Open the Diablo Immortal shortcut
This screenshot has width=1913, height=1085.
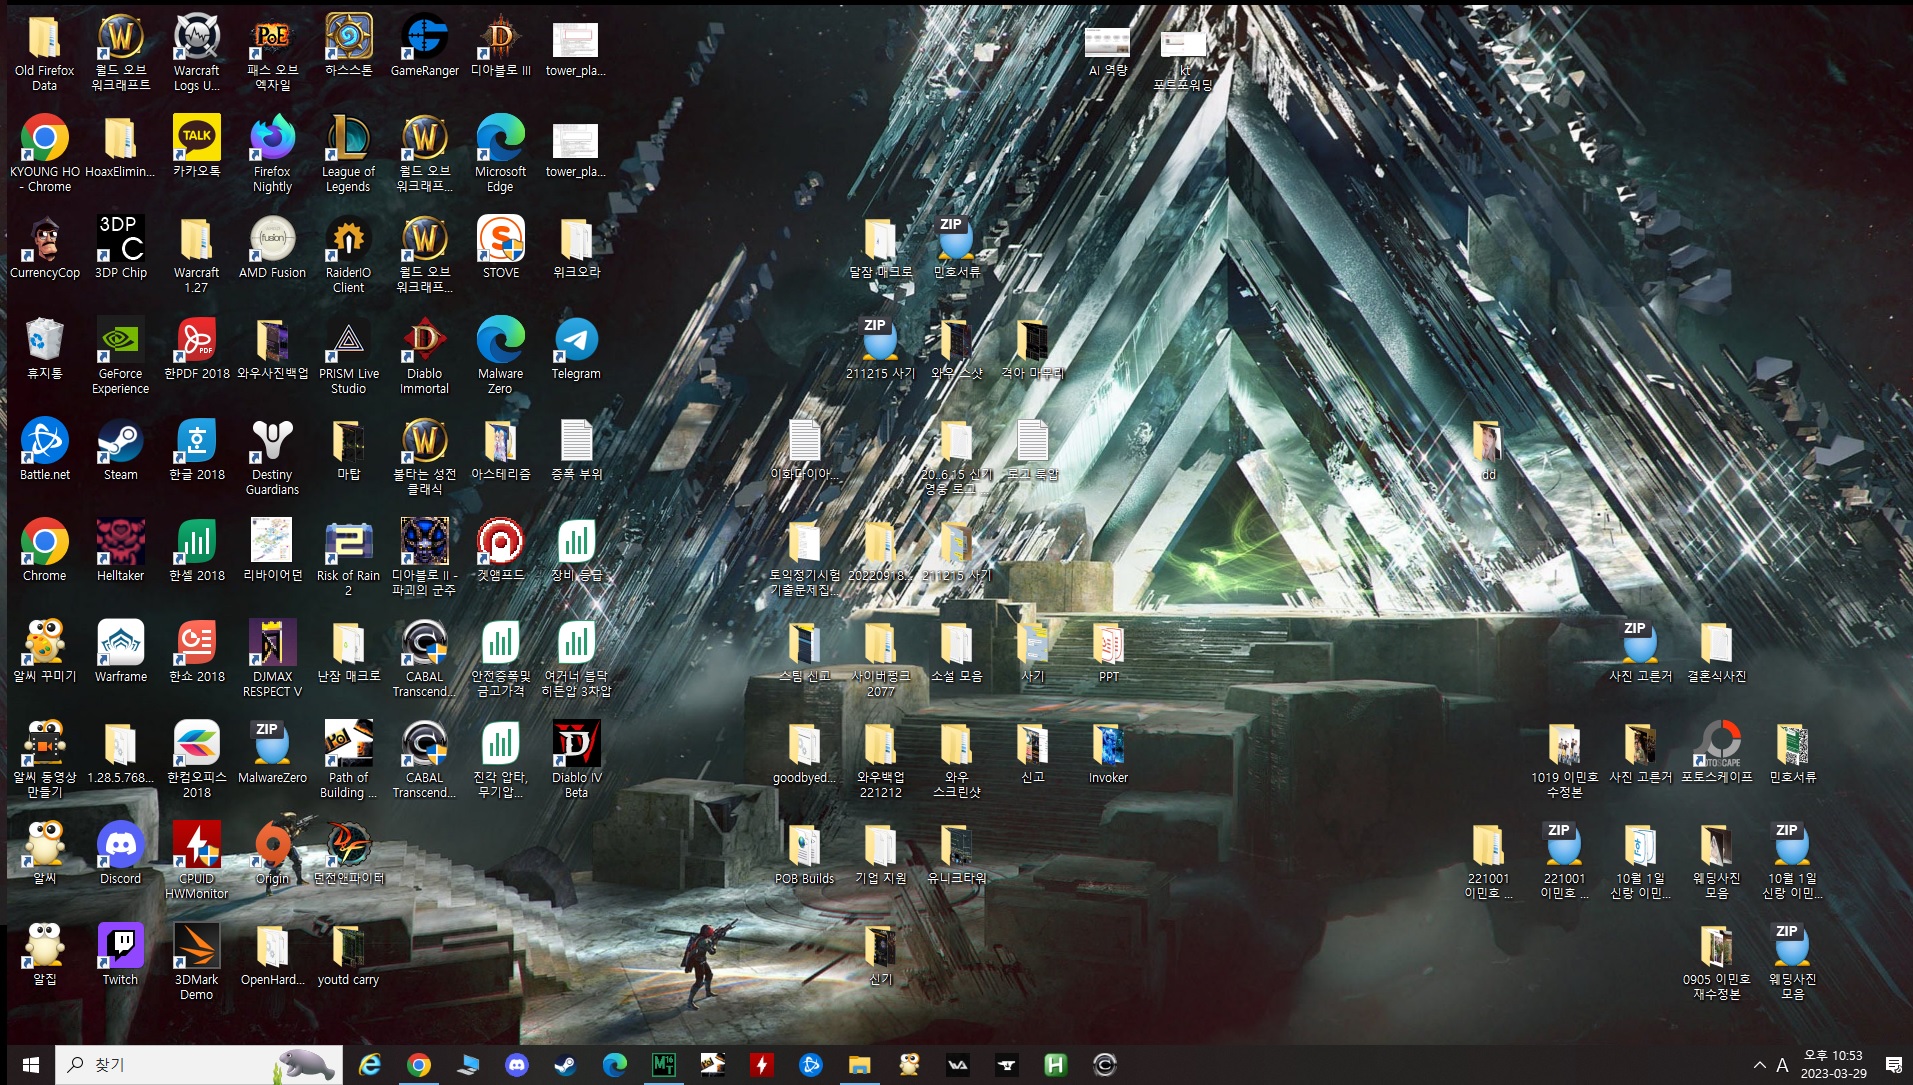424,356
